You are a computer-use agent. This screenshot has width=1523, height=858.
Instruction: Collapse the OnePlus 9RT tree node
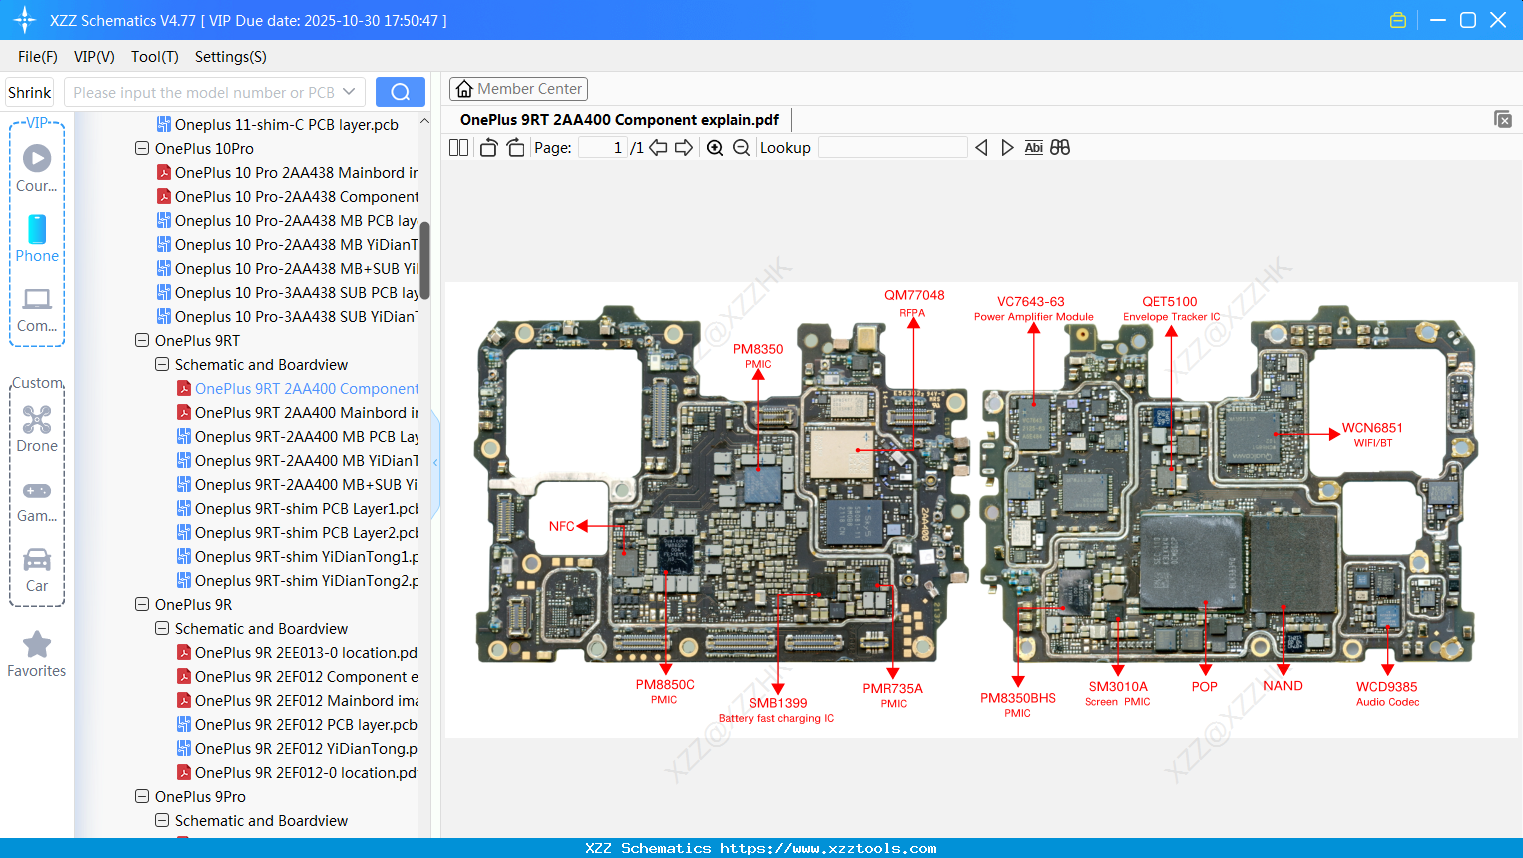(142, 340)
